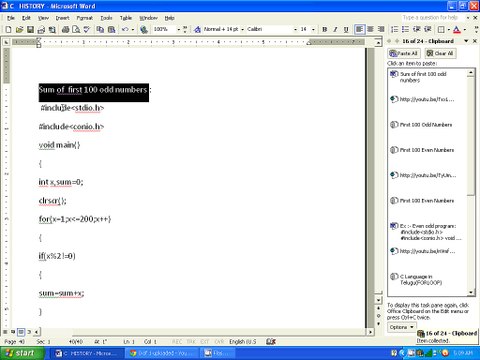Close the Clipboard task pane
Screen dimensions: 480x360
click(x=475, y=41)
